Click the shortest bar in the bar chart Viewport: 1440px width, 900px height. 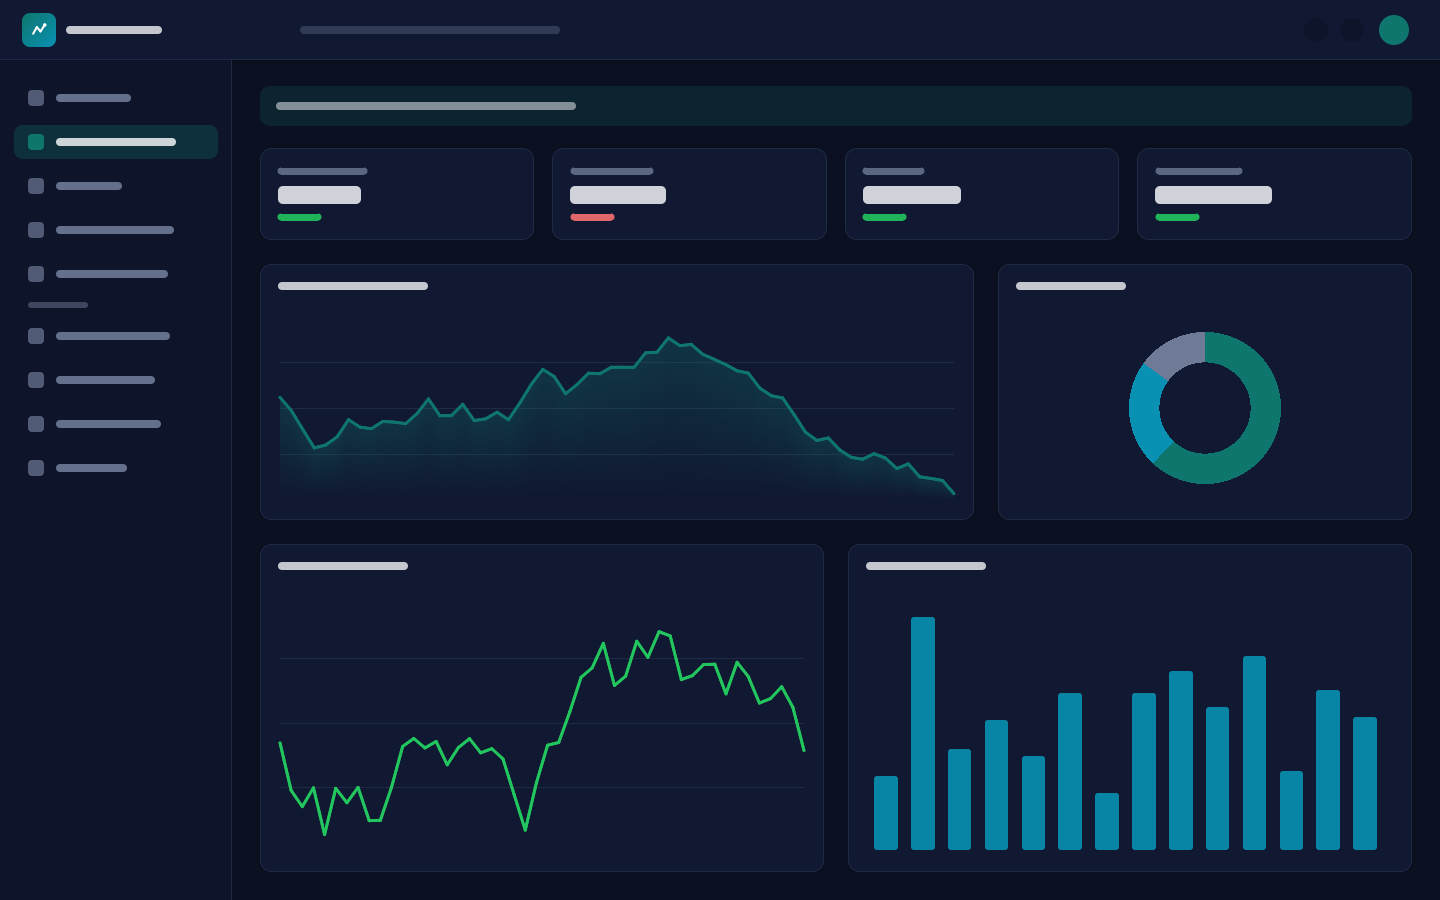pos(1107,821)
